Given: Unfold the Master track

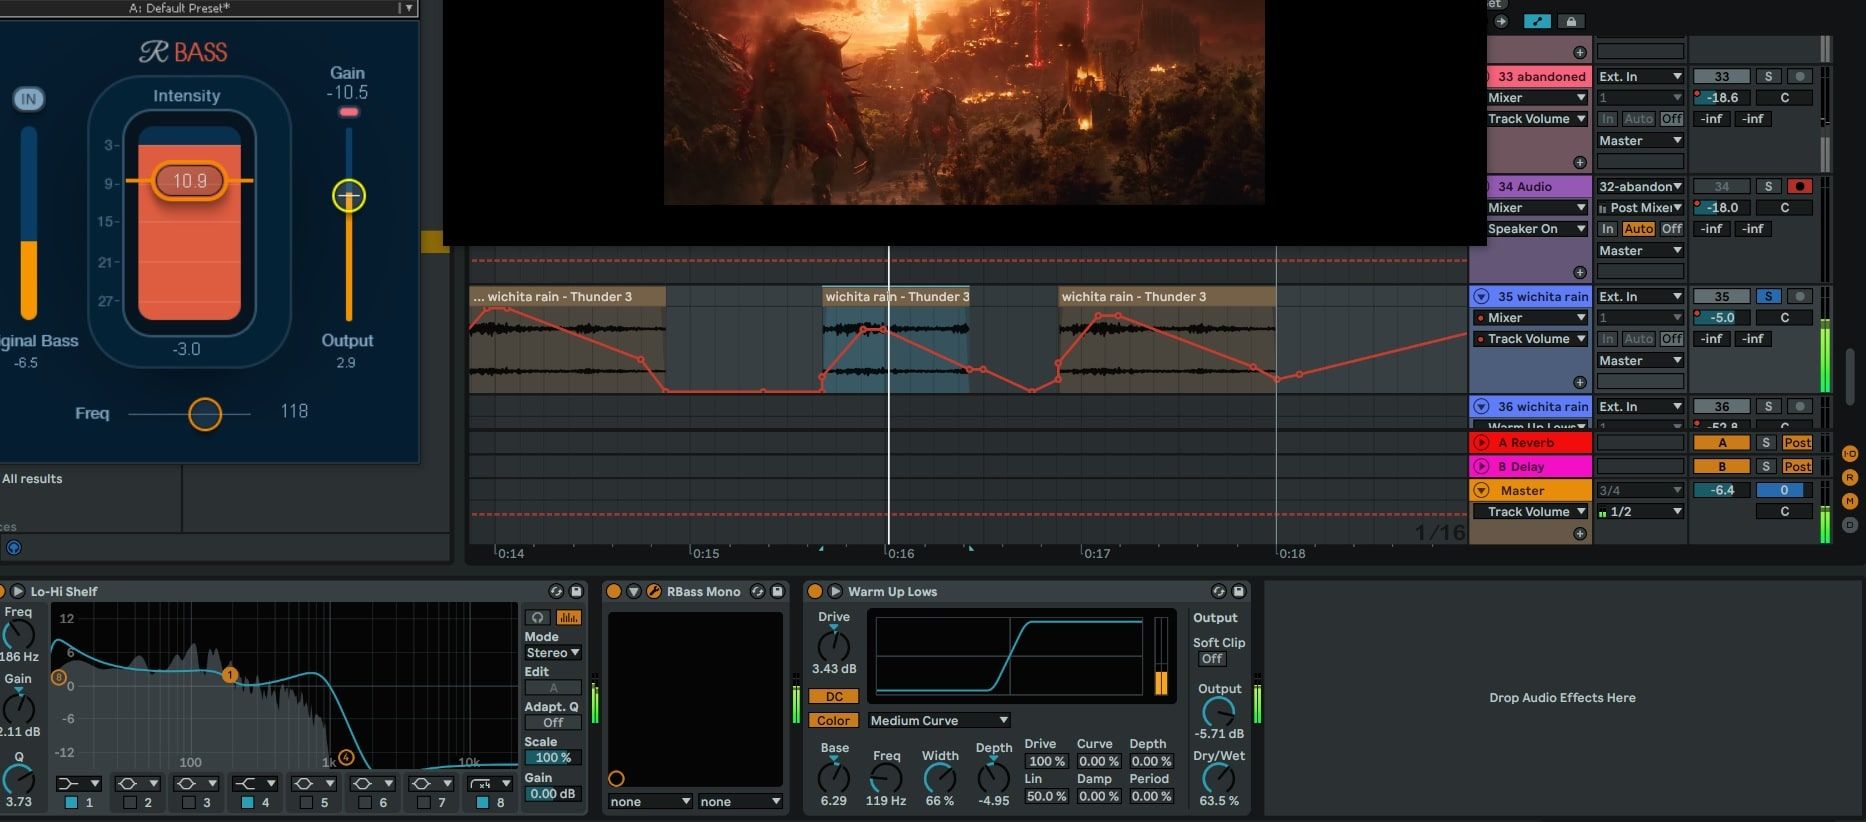Looking at the screenshot, I should pos(1482,490).
